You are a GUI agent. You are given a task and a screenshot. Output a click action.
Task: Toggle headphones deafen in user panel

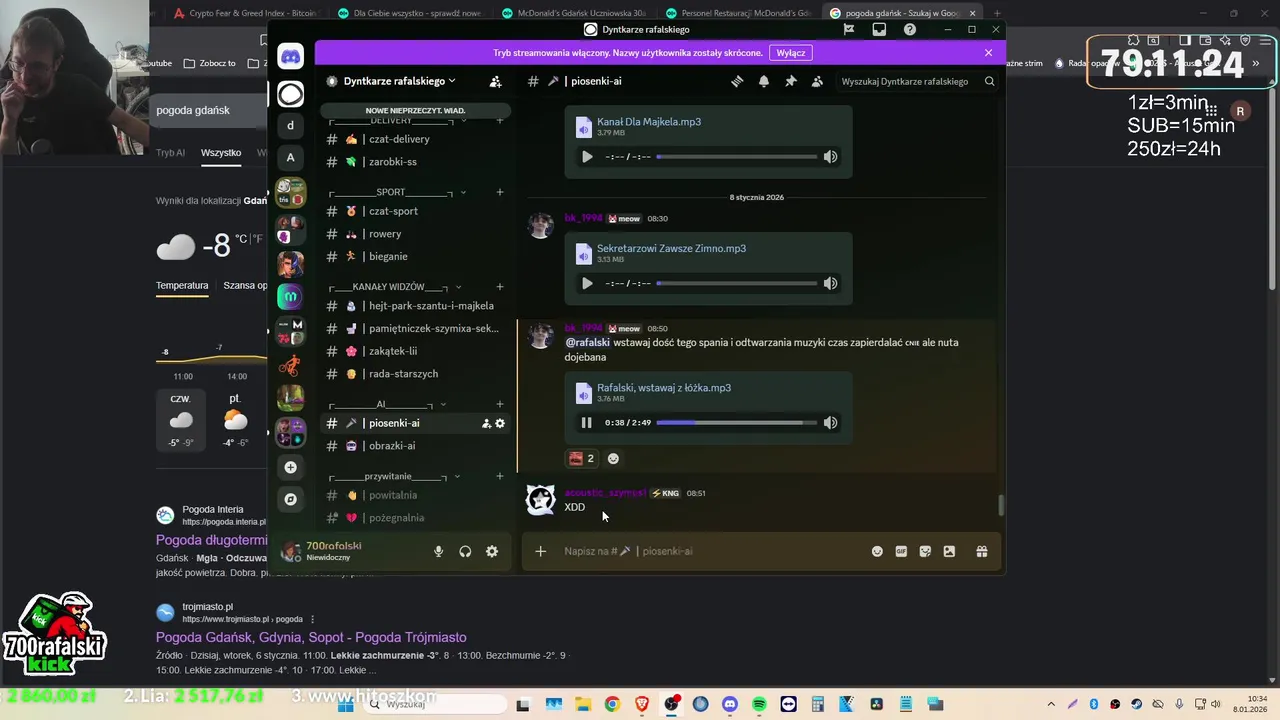click(x=465, y=551)
